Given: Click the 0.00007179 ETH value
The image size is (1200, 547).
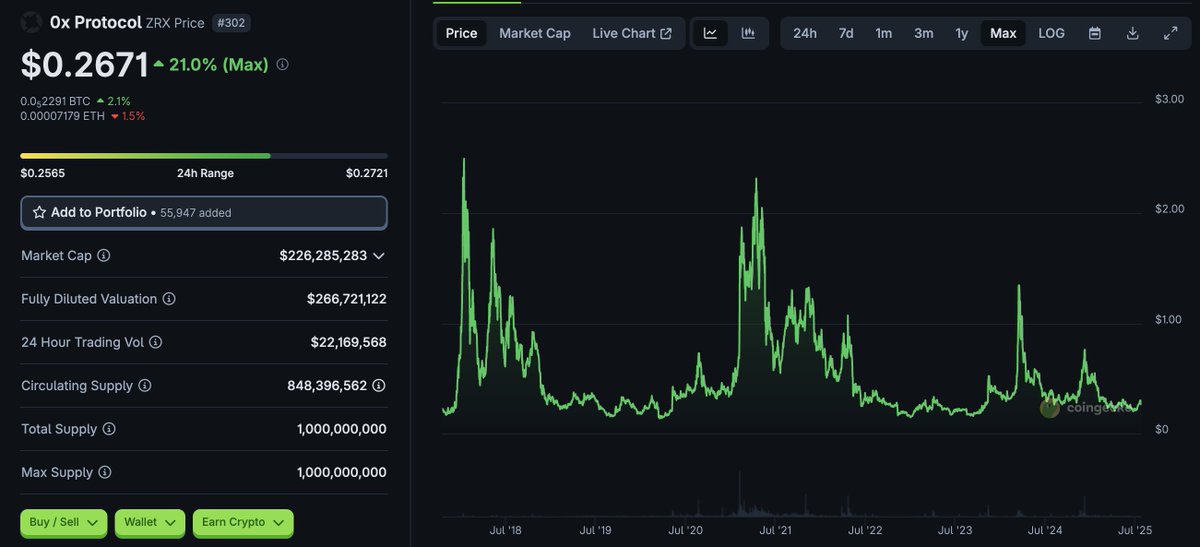Looking at the screenshot, I should 63,116.
